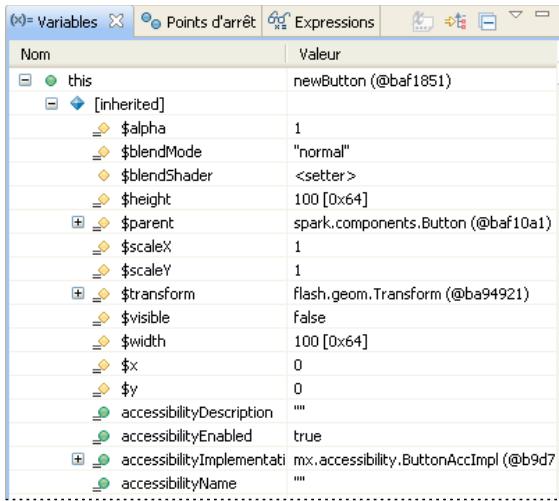Image resolution: width=559 pixels, height=501 pixels.
Task: Click value 'newButton (@baf1851)'
Action: [372, 81]
